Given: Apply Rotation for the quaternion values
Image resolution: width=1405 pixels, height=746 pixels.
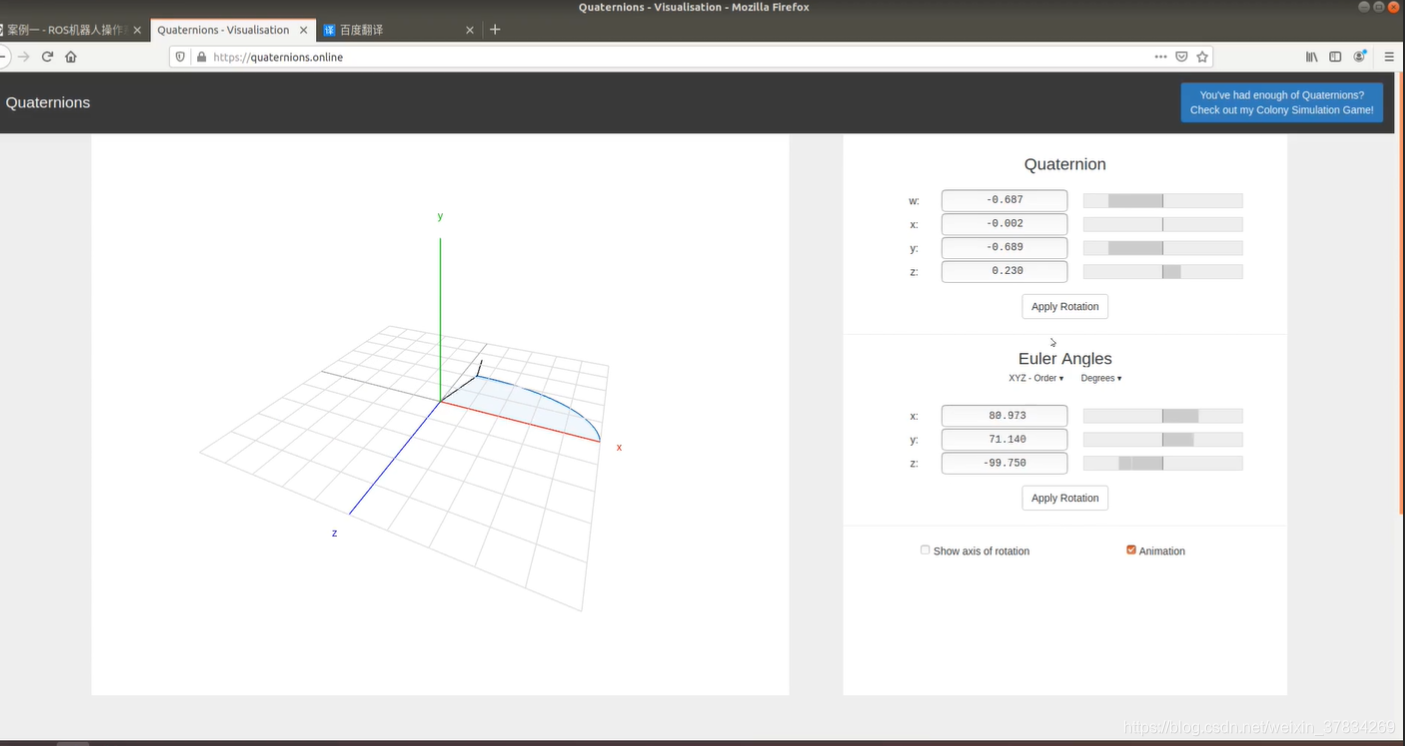Looking at the screenshot, I should coord(1065,307).
